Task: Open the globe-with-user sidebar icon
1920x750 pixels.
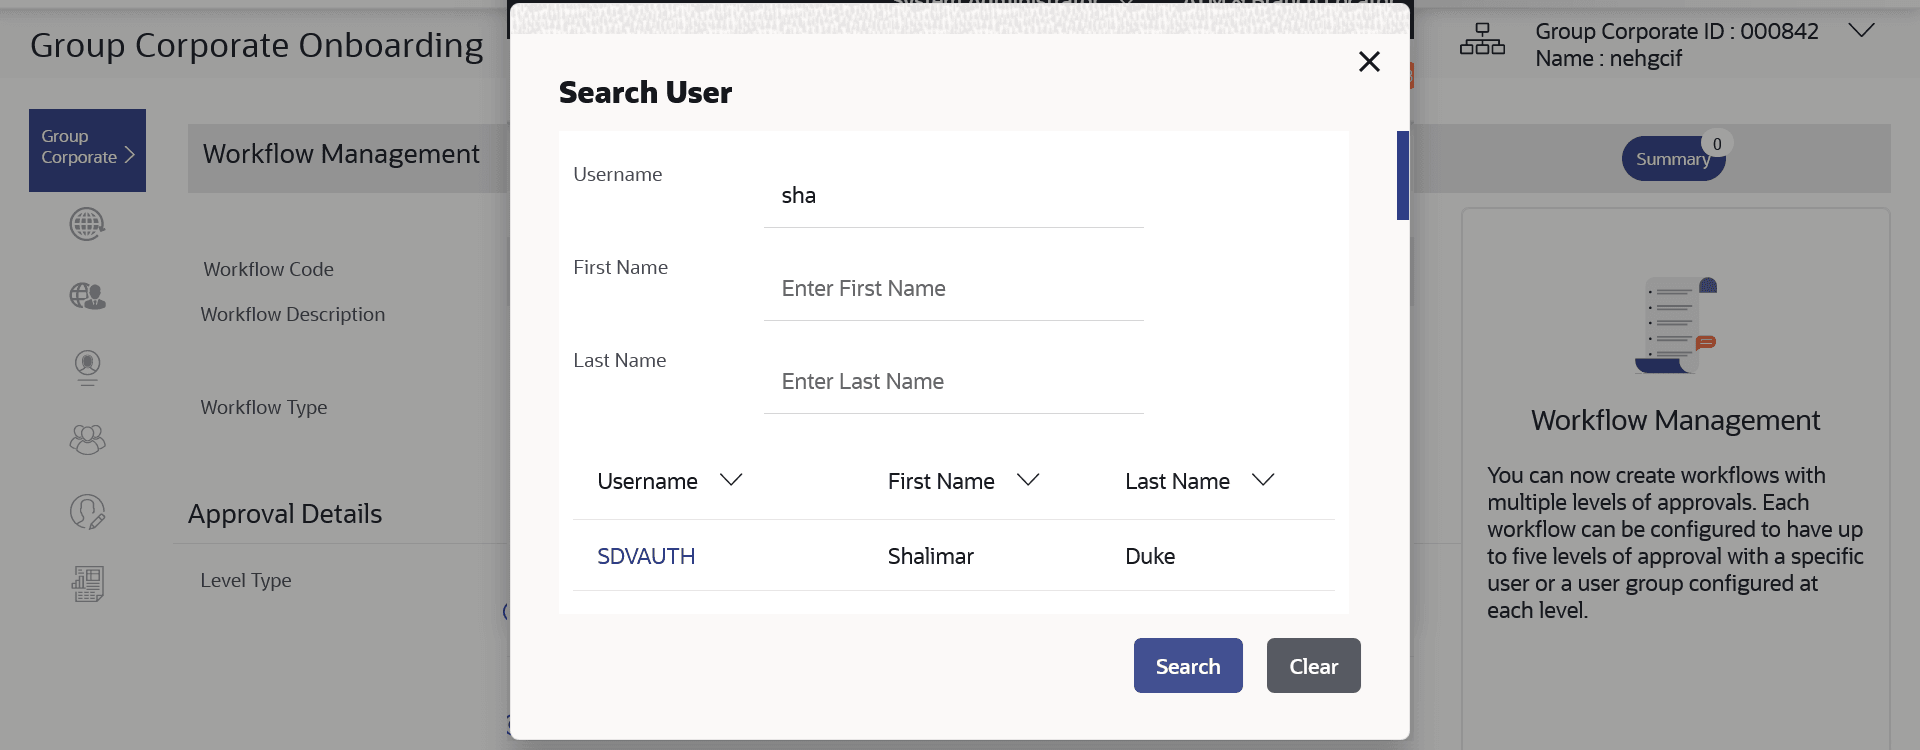Action: (87, 296)
